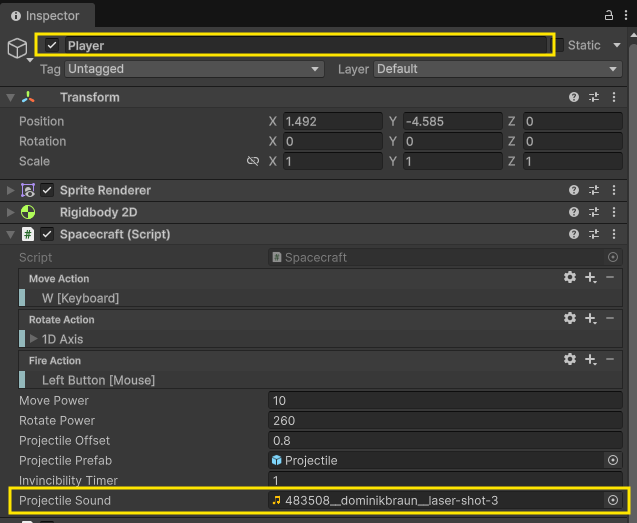The image size is (637, 523).
Task: Open object picker for Projectile Sound
Action: (x=613, y=500)
